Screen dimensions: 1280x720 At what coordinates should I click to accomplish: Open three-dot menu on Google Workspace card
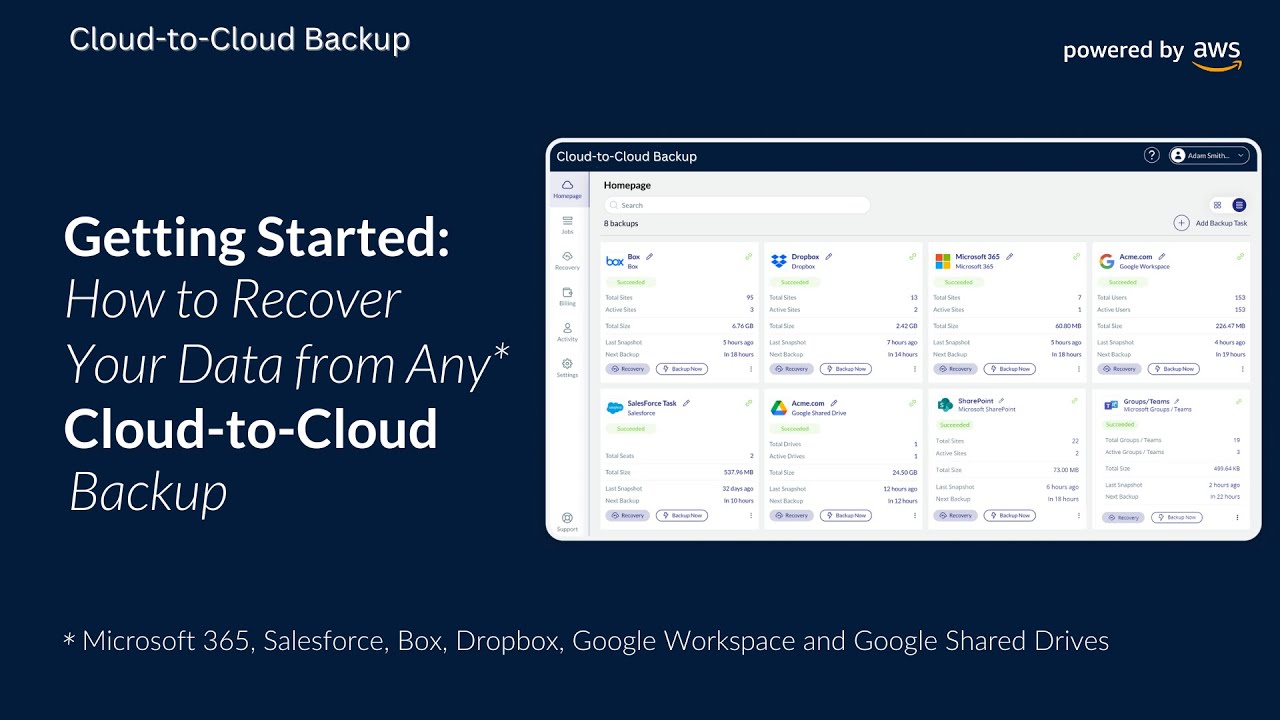pos(1243,369)
